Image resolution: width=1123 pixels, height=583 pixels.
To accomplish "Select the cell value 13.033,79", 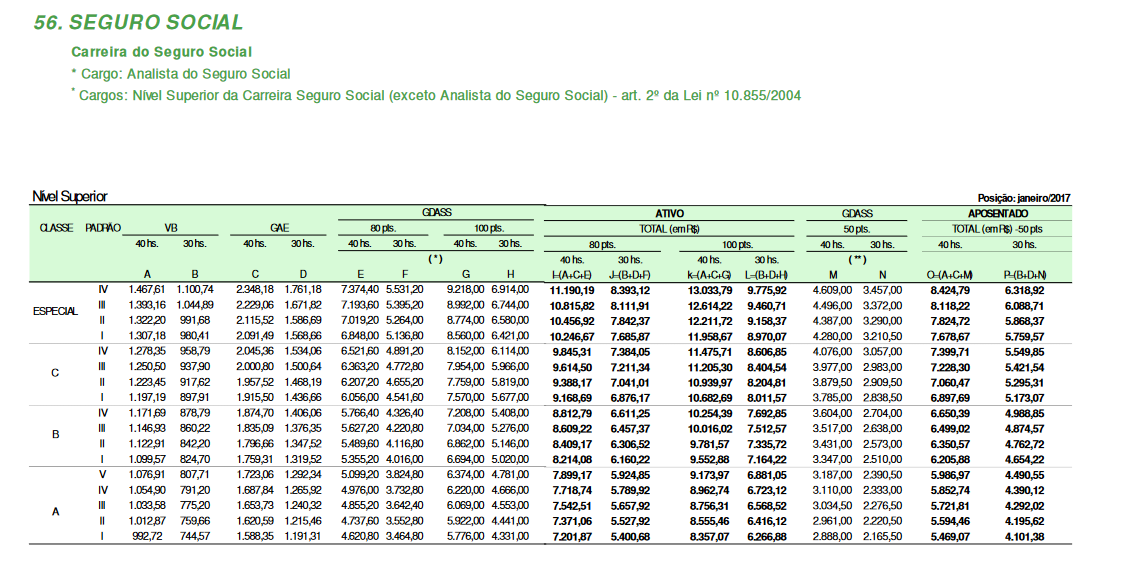I will click(x=711, y=290).
